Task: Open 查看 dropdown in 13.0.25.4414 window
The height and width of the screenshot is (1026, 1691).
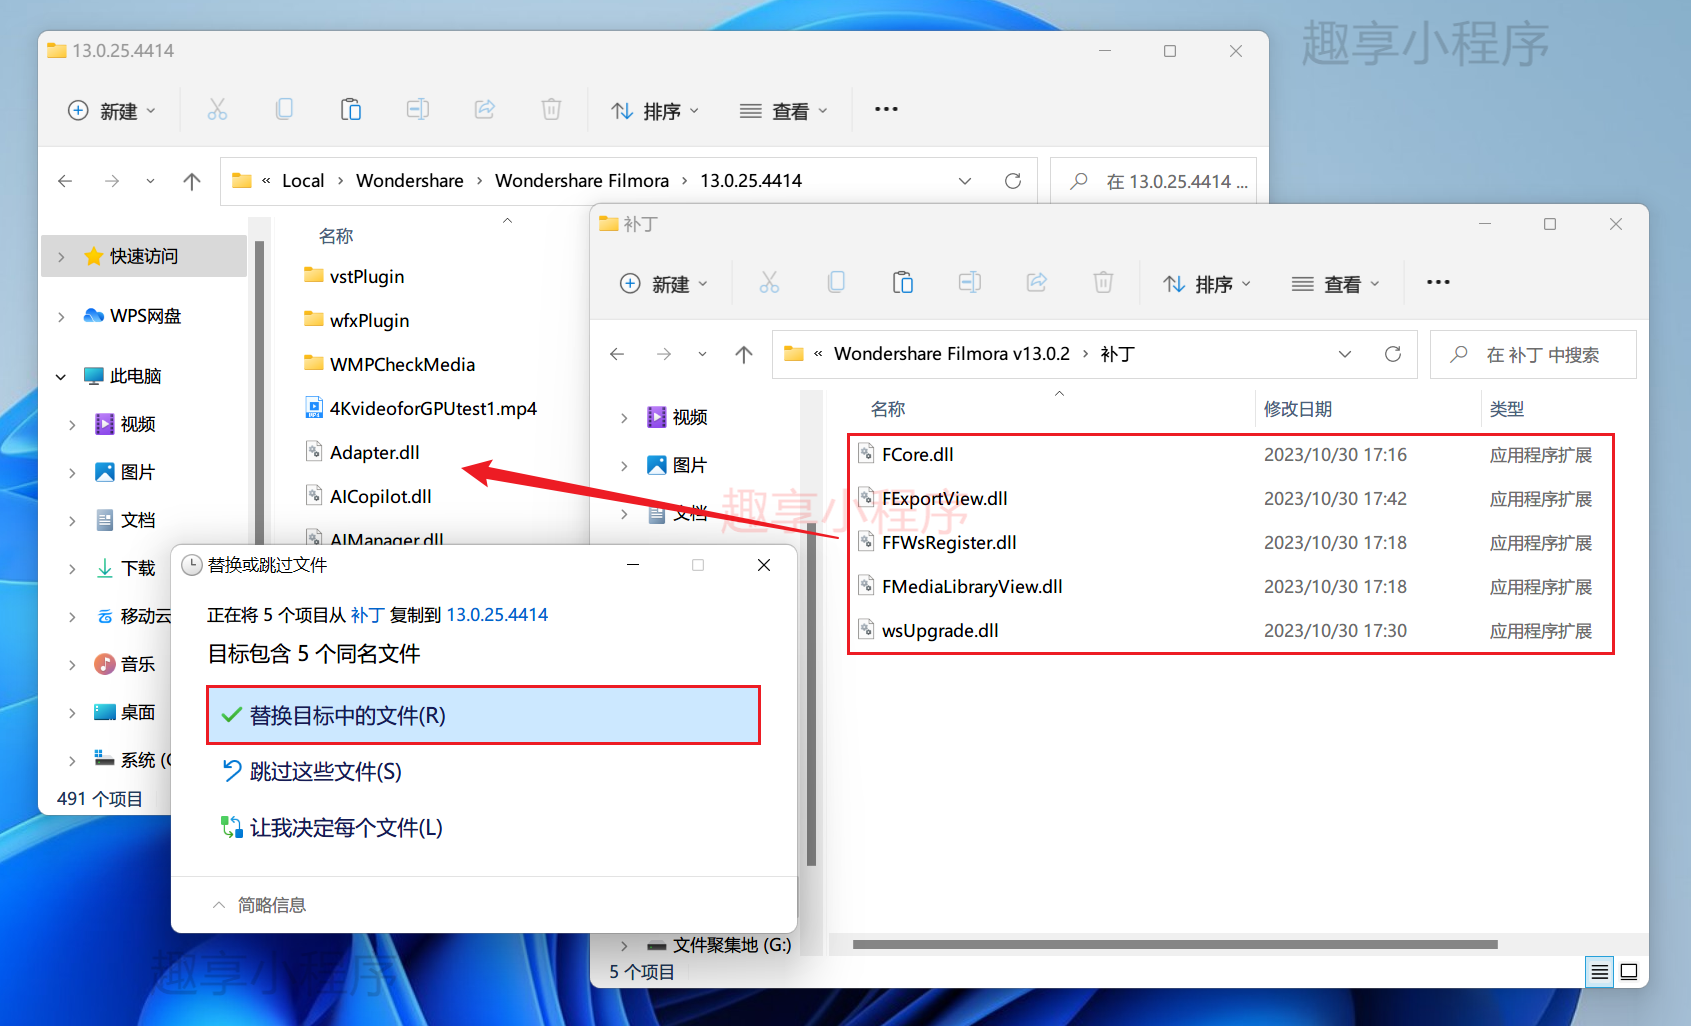Action: coord(783,111)
